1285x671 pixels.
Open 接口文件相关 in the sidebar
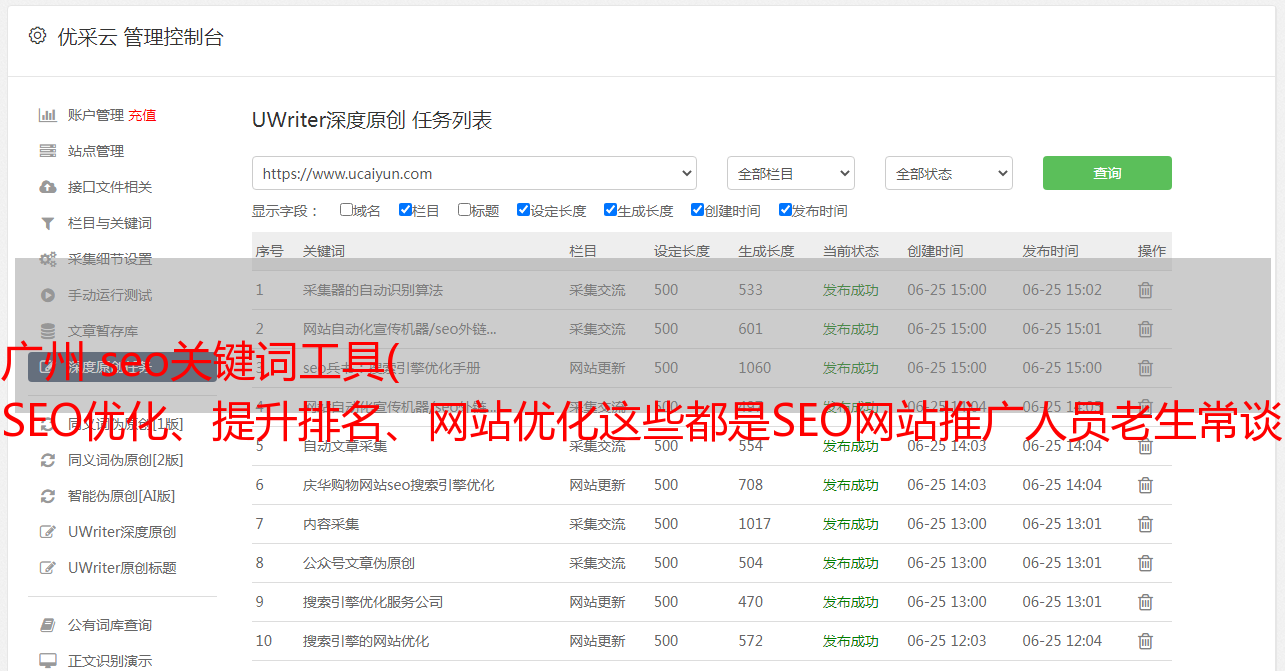(110, 187)
